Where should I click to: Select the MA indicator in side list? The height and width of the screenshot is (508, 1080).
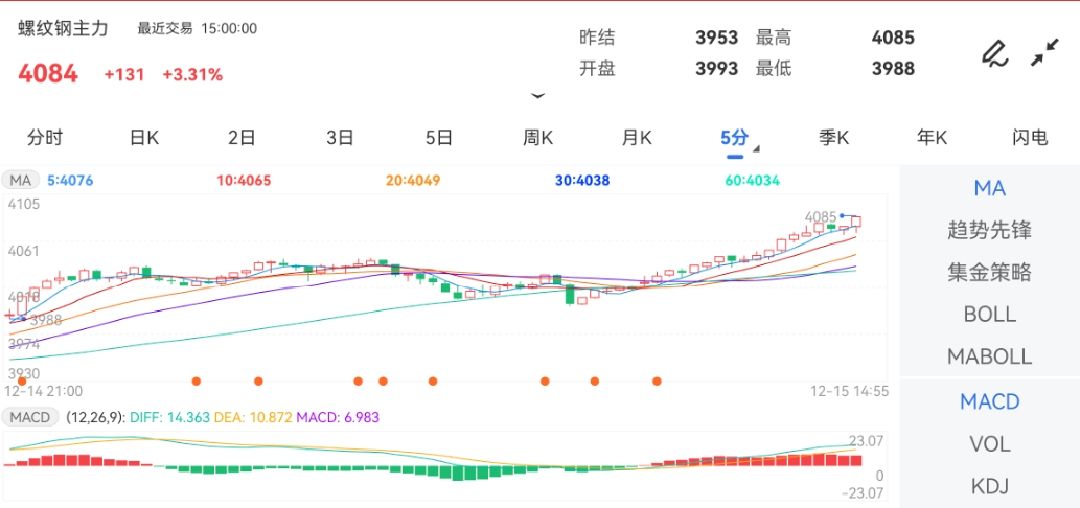[990, 188]
